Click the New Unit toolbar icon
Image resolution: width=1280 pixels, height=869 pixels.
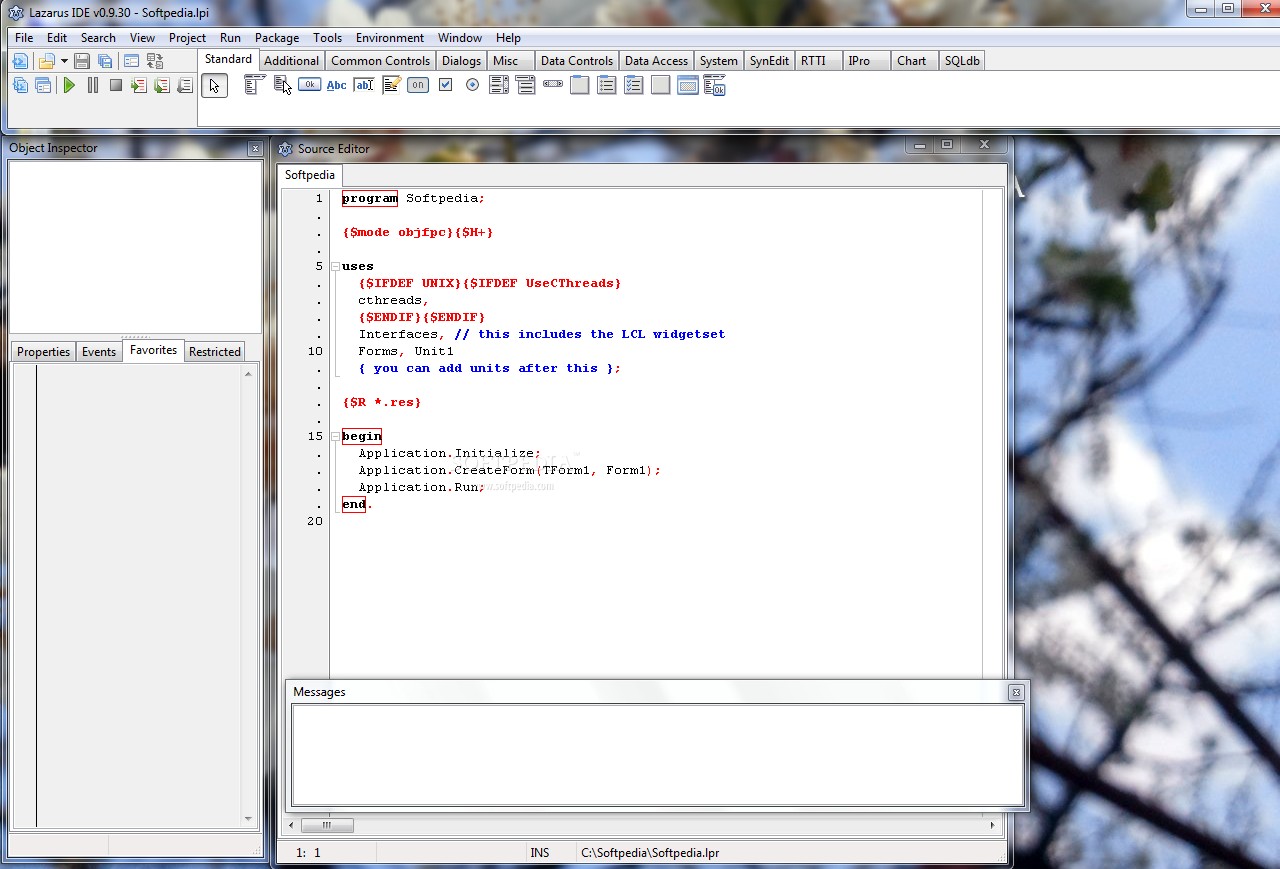[x=19, y=61]
